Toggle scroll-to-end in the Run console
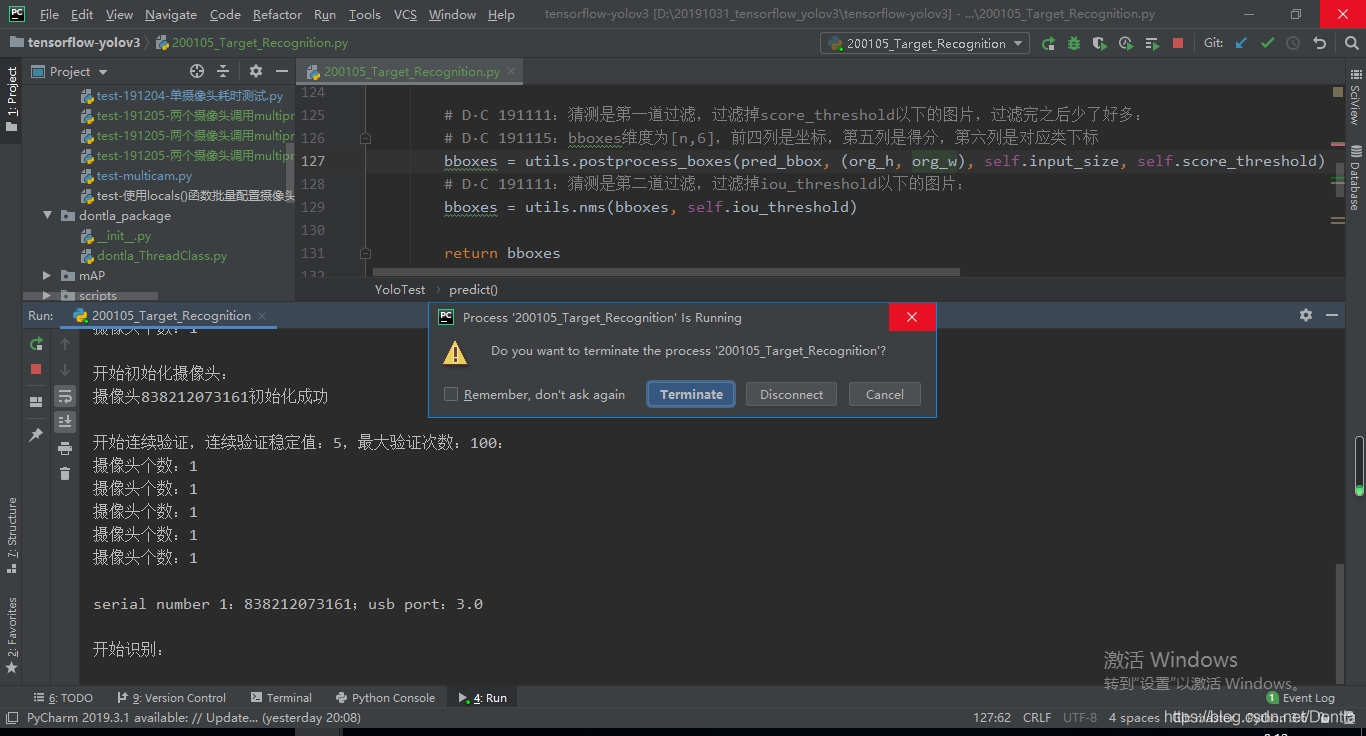 coord(64,421)
